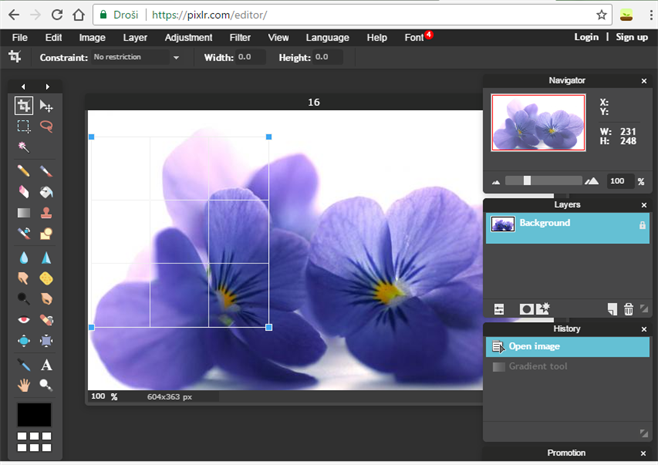Open the Adjustment menu

tap(188, 37)
